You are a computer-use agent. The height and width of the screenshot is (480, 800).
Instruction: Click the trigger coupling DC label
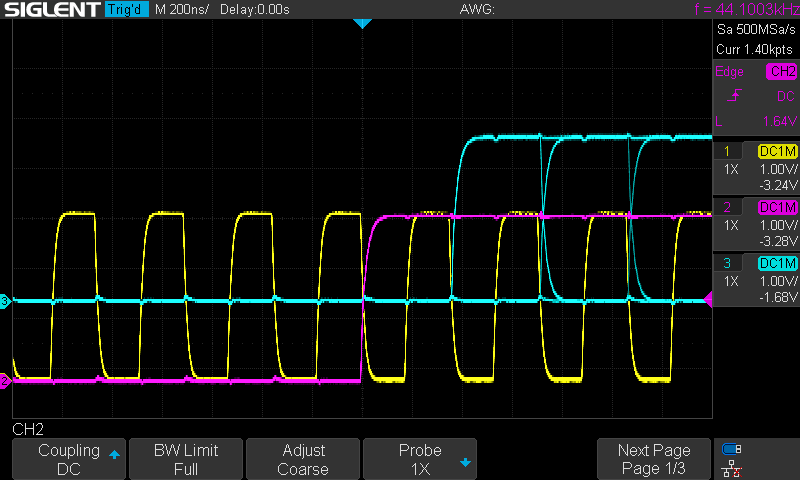pos(785,96)
